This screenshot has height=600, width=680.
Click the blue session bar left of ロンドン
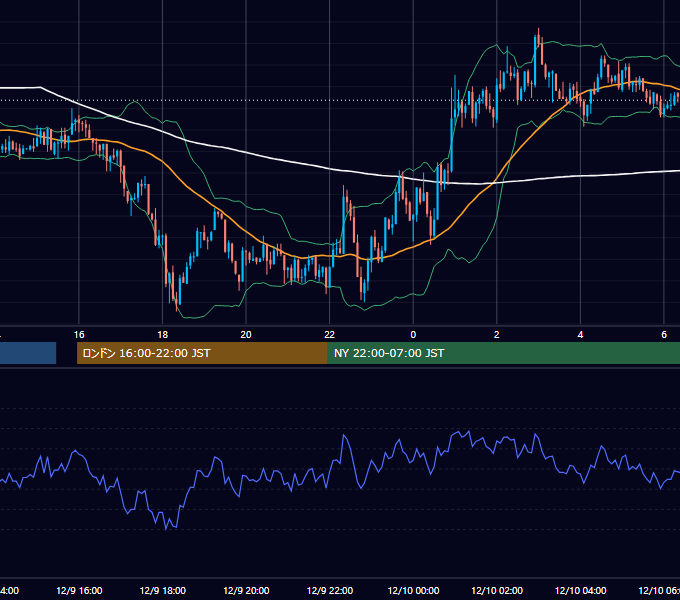tap(28, 353)
